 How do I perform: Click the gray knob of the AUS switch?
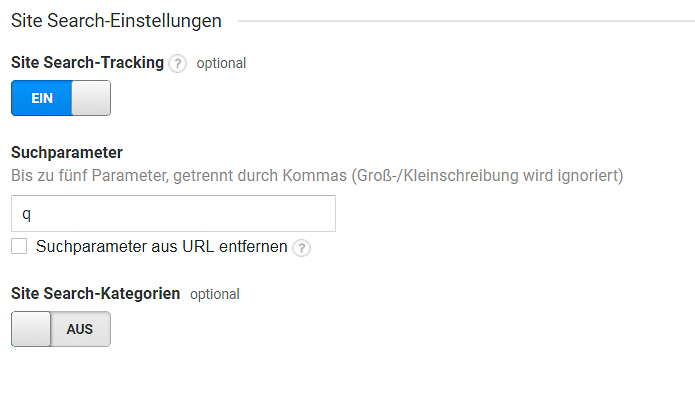click(x=31, y=329)
